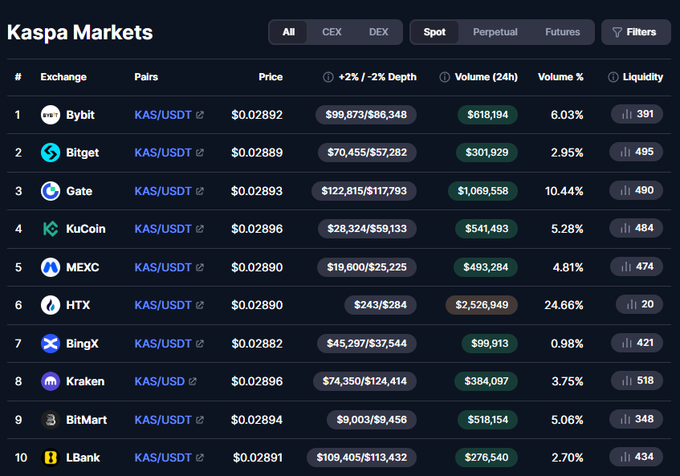Image resolution: width=680 pixels, height=476 pixels.
Task: Open Gate's KAS/USDT pair link
Action: click(x=163, y=191)
